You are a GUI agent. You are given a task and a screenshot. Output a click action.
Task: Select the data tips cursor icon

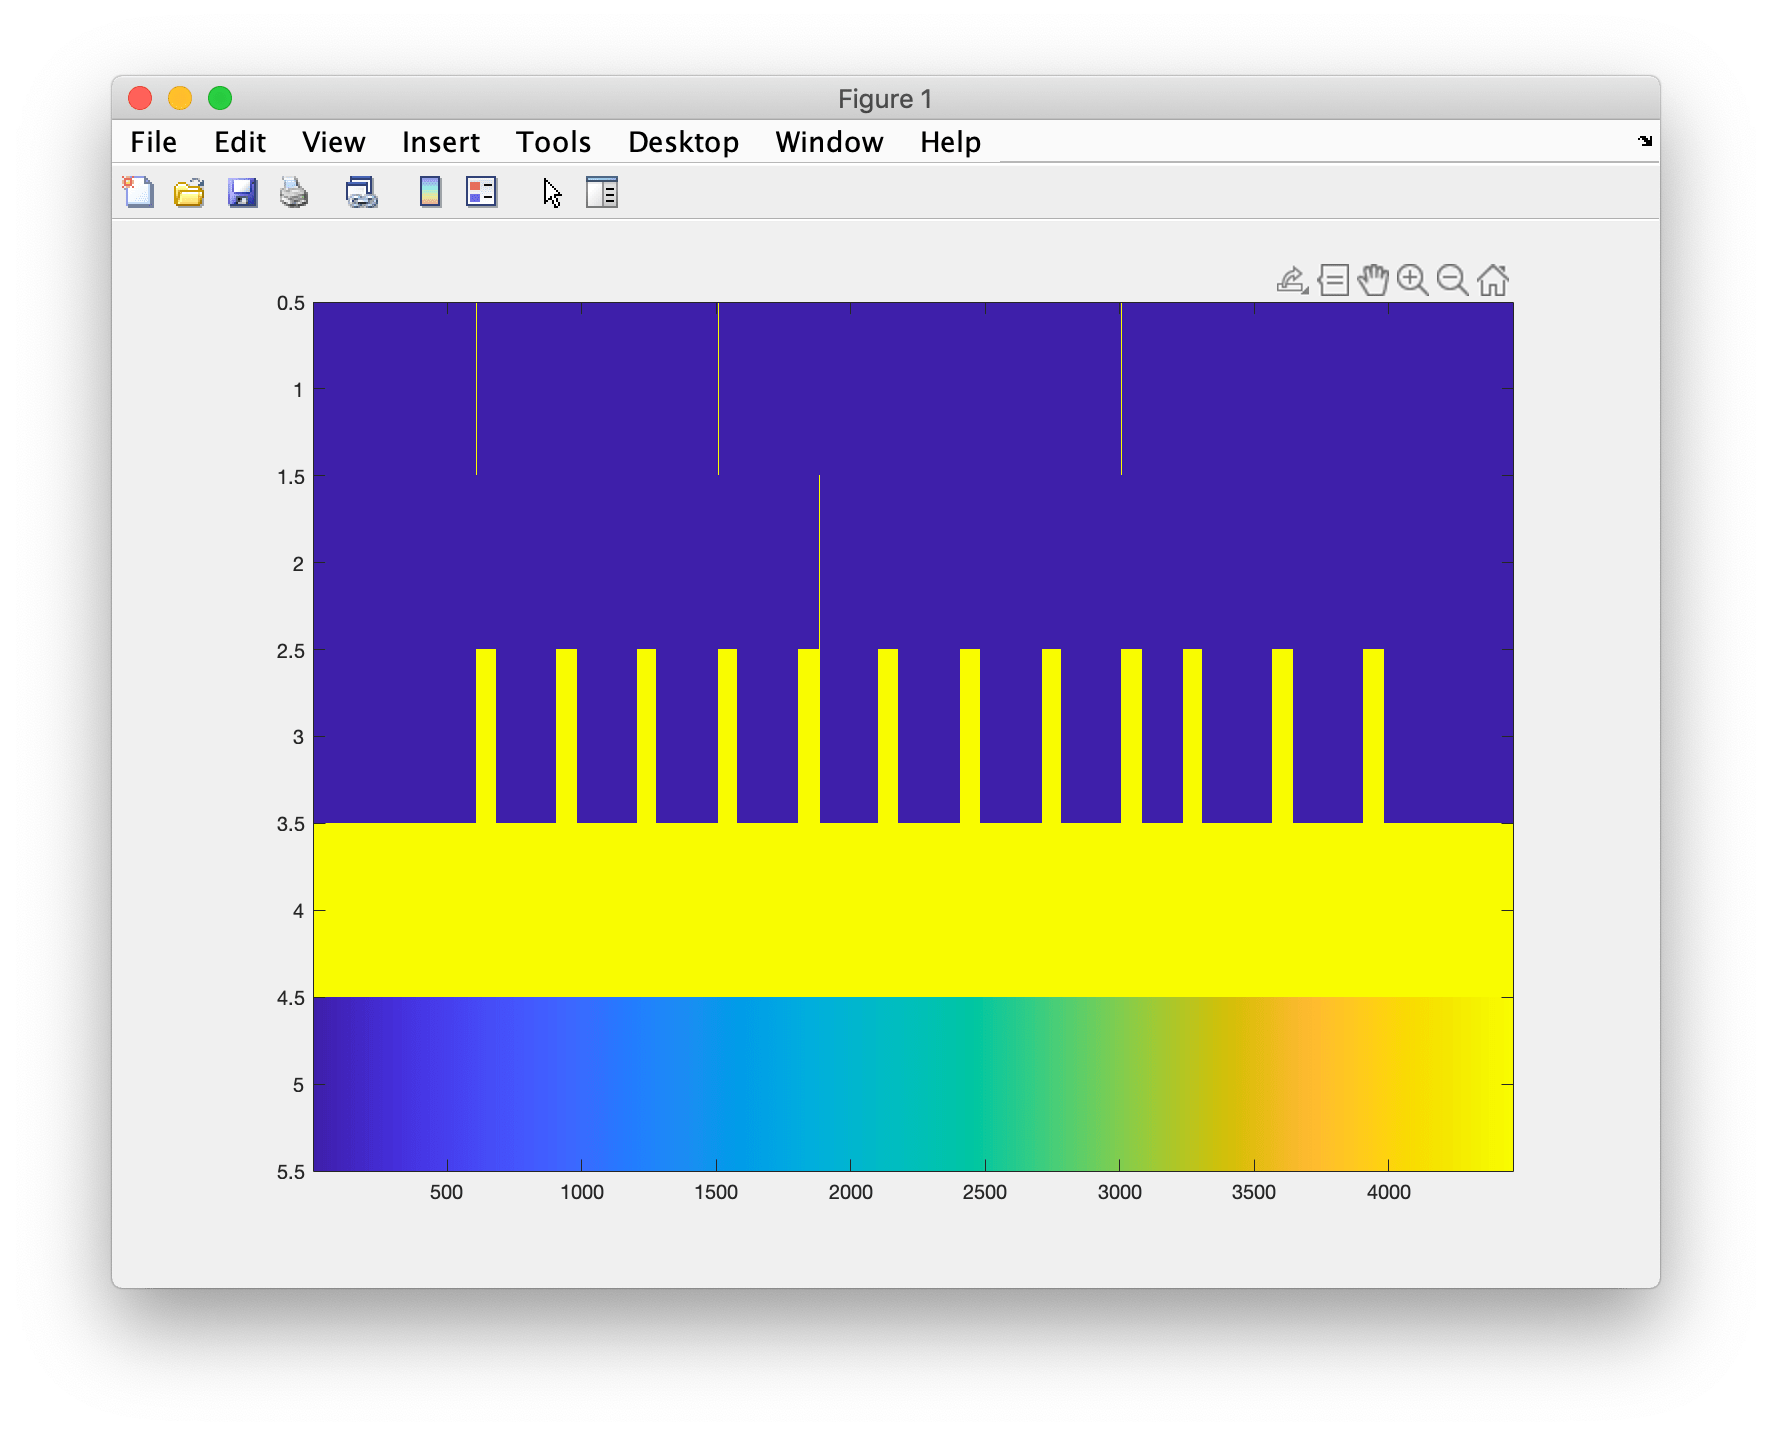(1333, 281)
